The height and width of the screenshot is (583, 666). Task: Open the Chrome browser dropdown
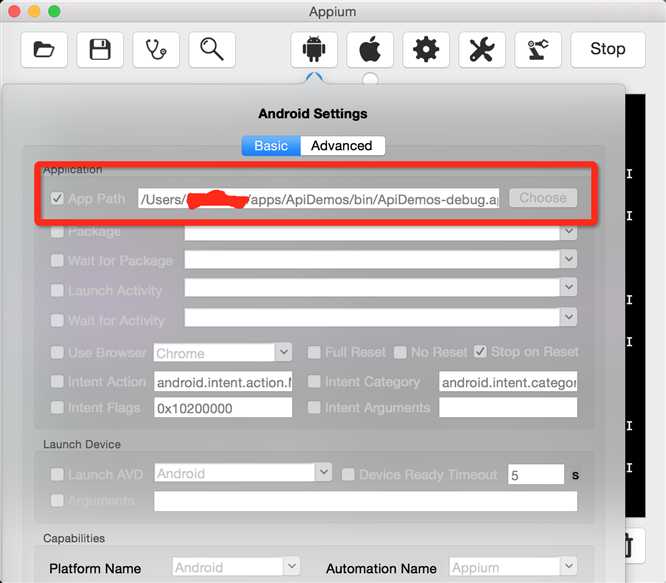(284, 352)
